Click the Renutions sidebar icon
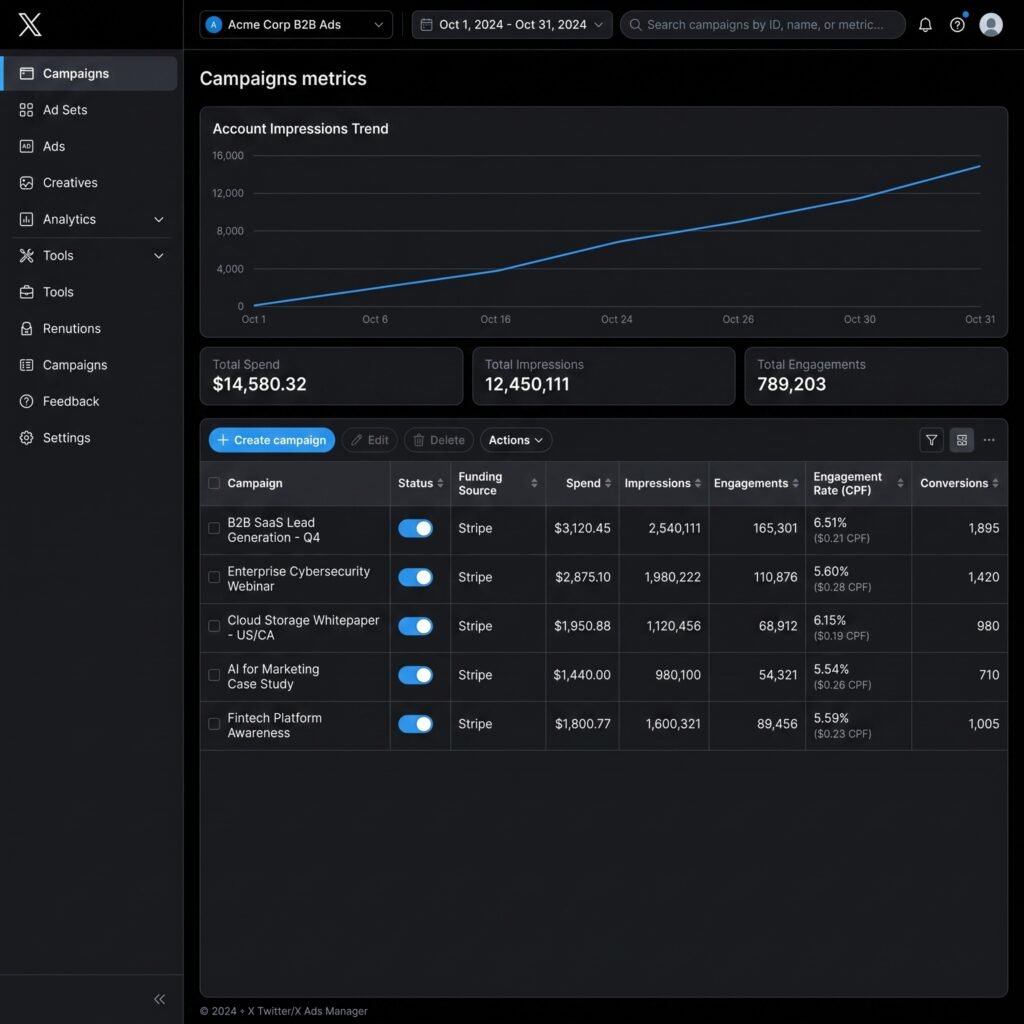This screenshot has width=1024, height=1024. [x=26, y=328]
